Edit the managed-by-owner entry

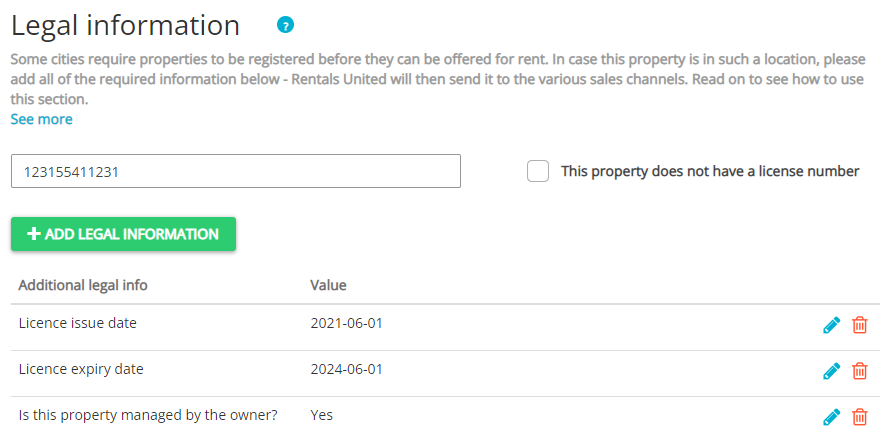coord(831,417)
